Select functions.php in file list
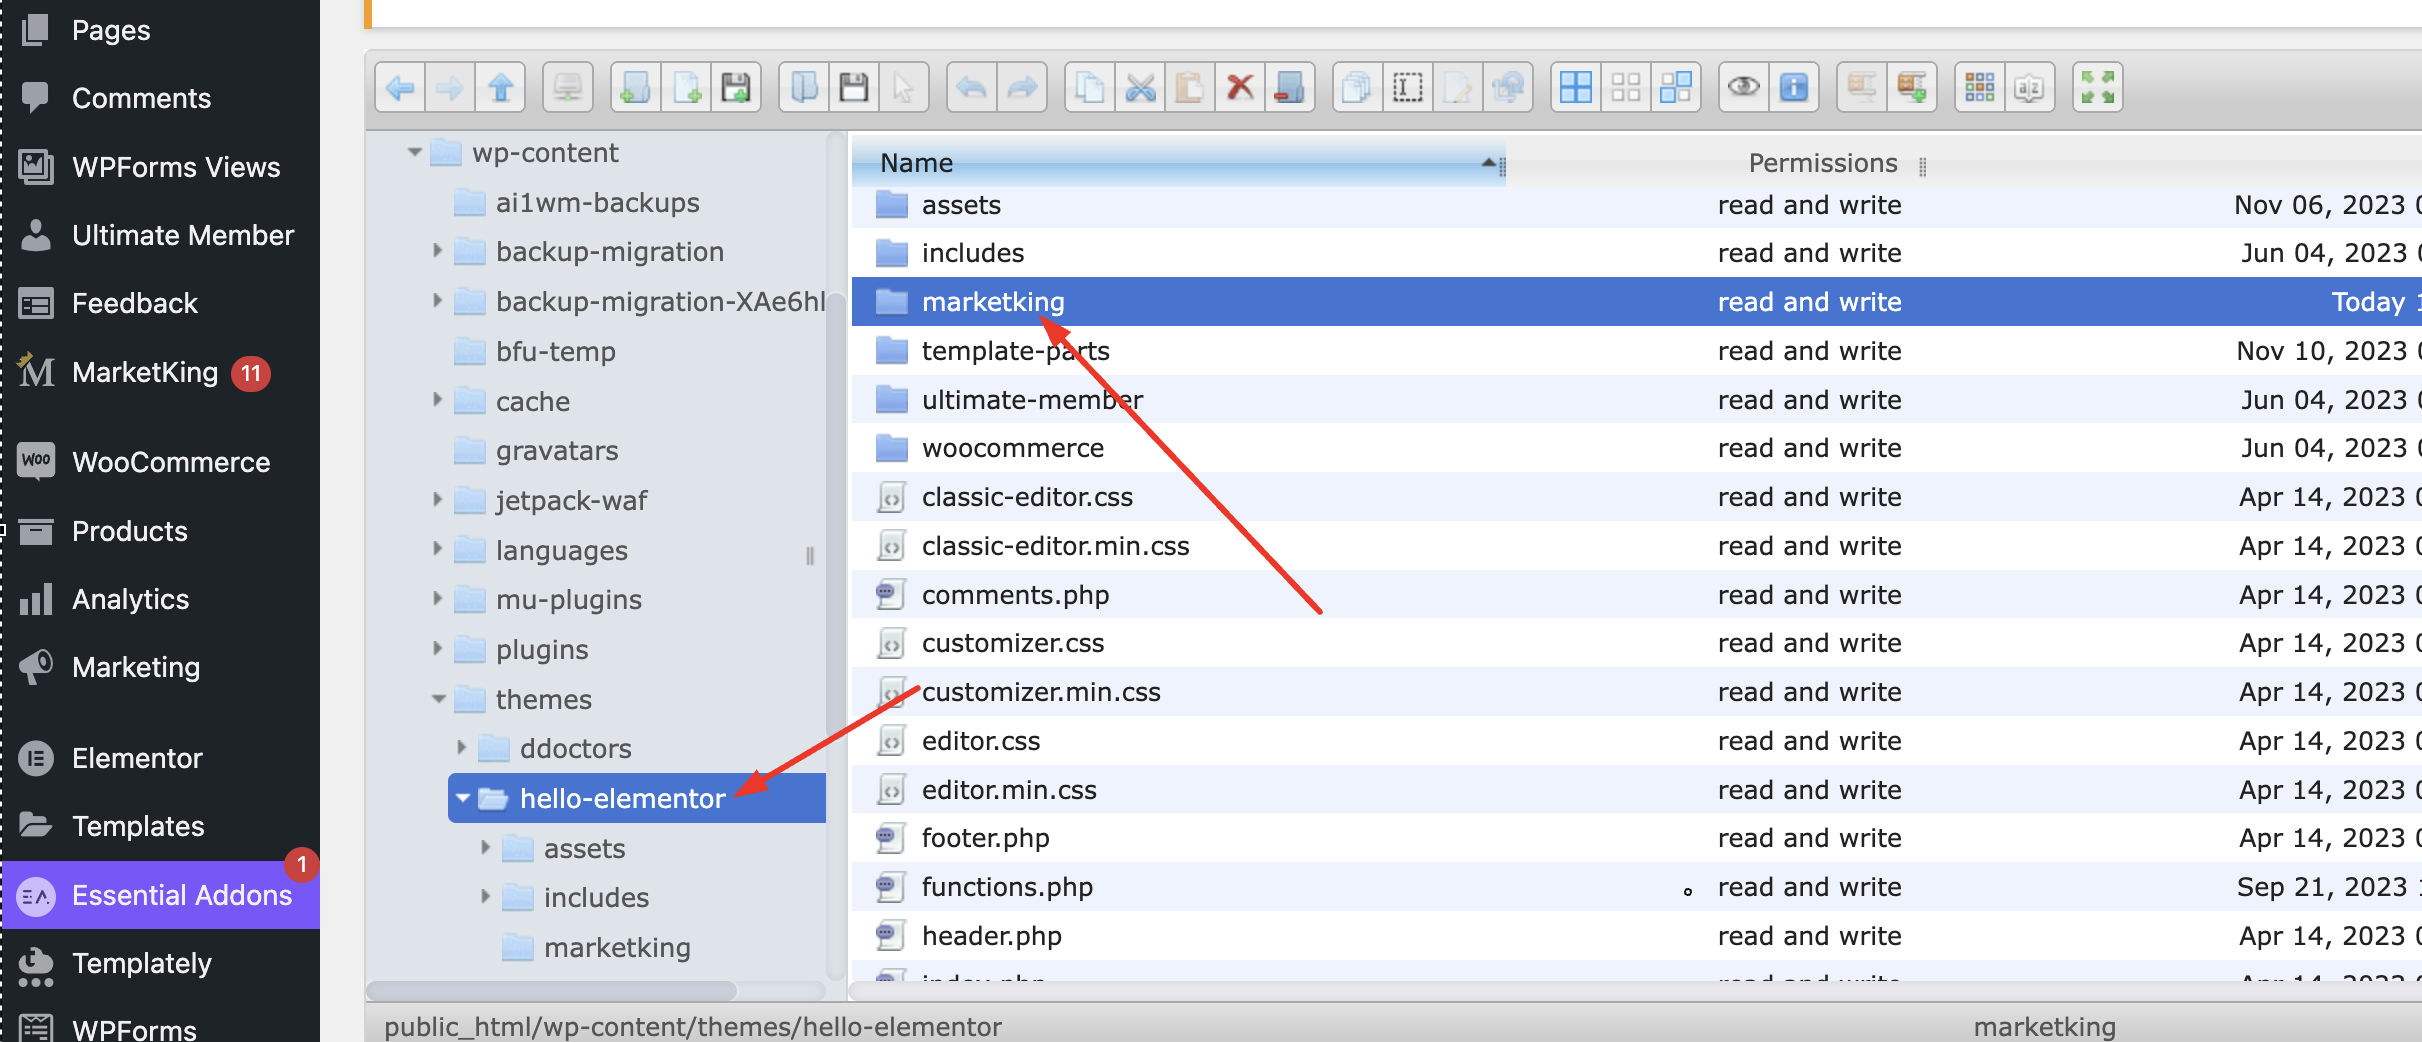Screen dimensions: 2422x1042 pos(1636,887)
